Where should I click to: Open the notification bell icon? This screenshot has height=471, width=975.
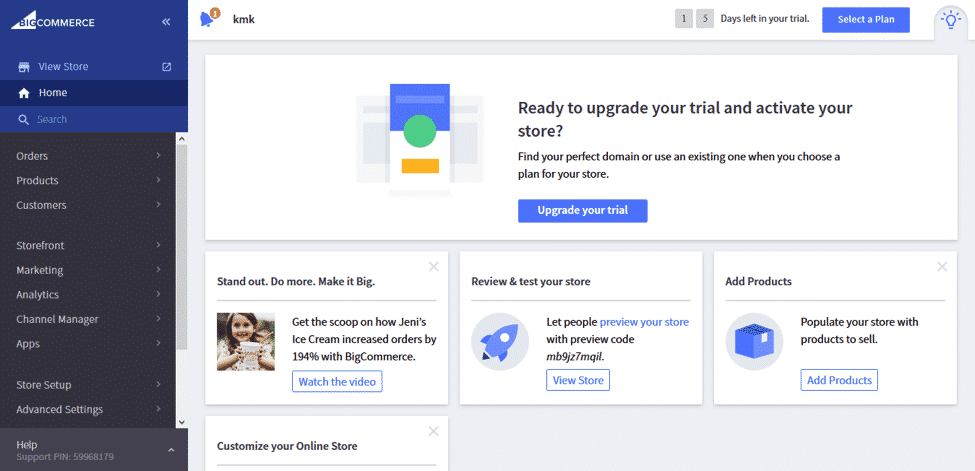208,19
